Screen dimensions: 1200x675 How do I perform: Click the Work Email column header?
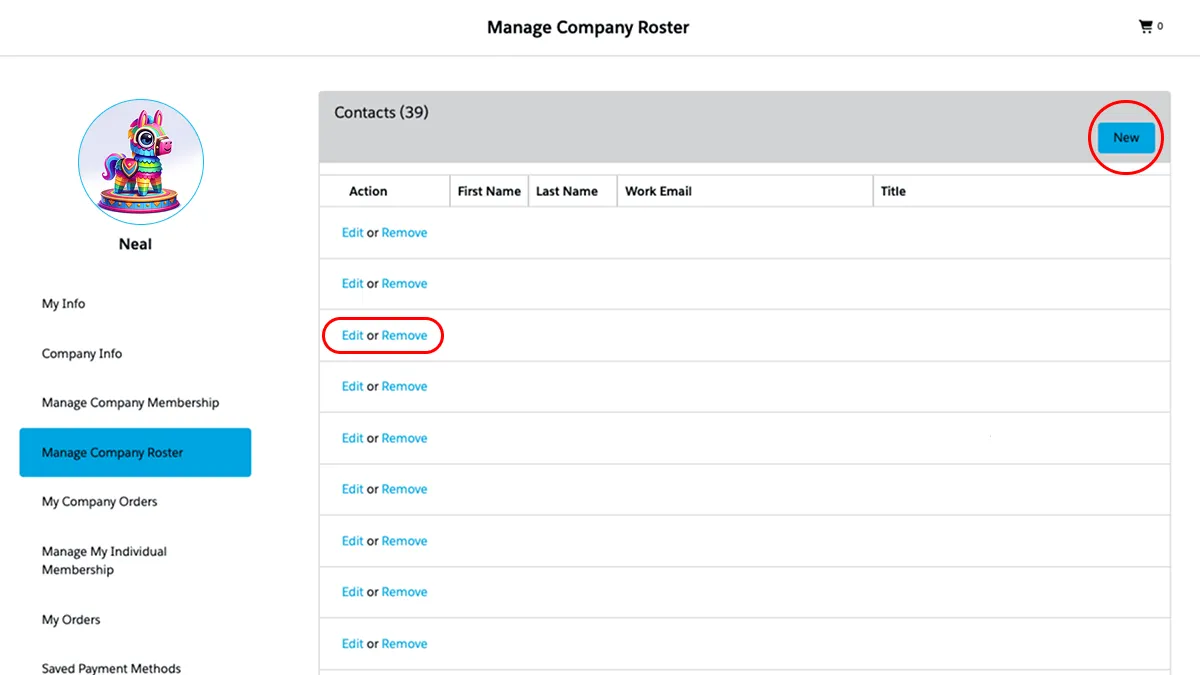coord(658,191)
